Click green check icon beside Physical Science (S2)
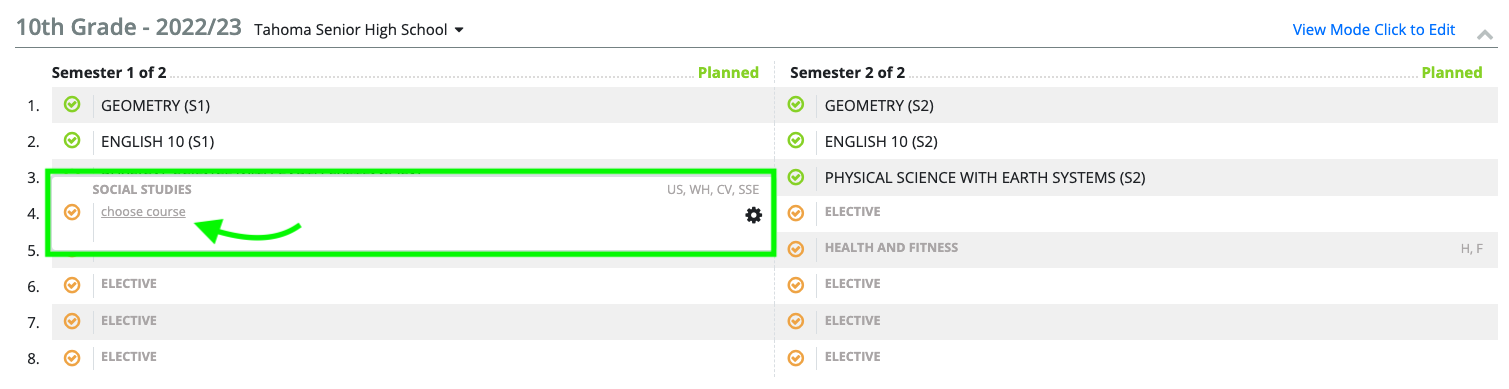 click(x=796, y=177)
